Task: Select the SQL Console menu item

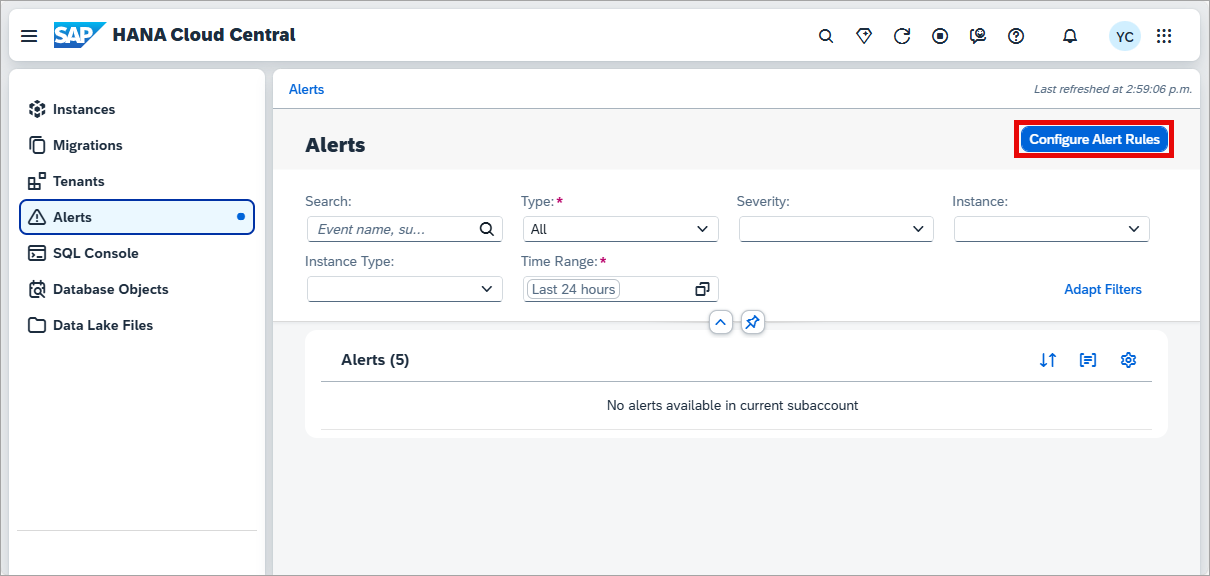Action: (x=137, y=253)
